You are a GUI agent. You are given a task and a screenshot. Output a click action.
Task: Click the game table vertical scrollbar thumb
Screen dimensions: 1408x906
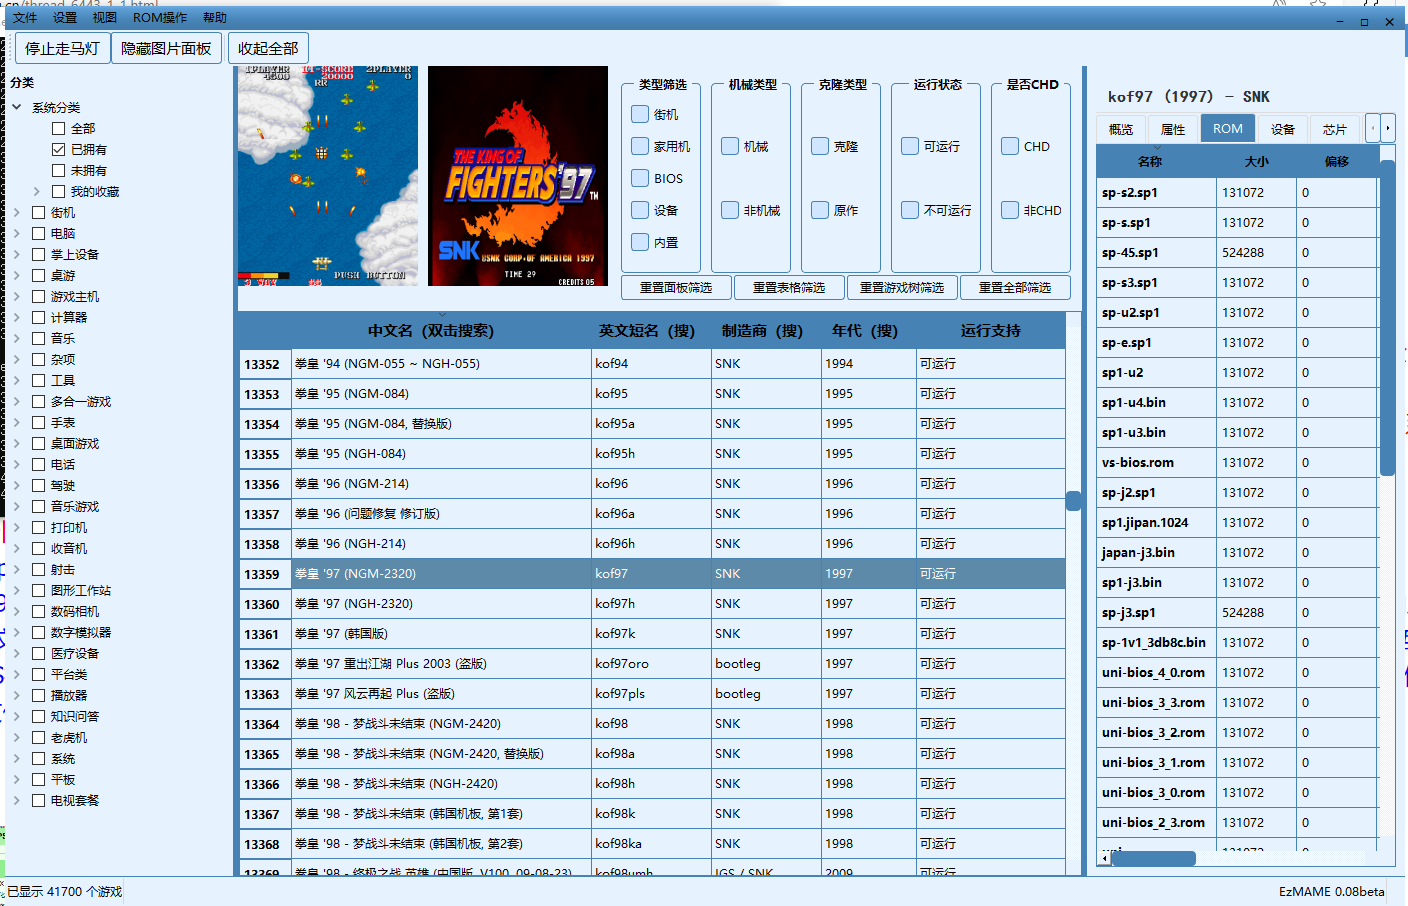(1073, 501)
